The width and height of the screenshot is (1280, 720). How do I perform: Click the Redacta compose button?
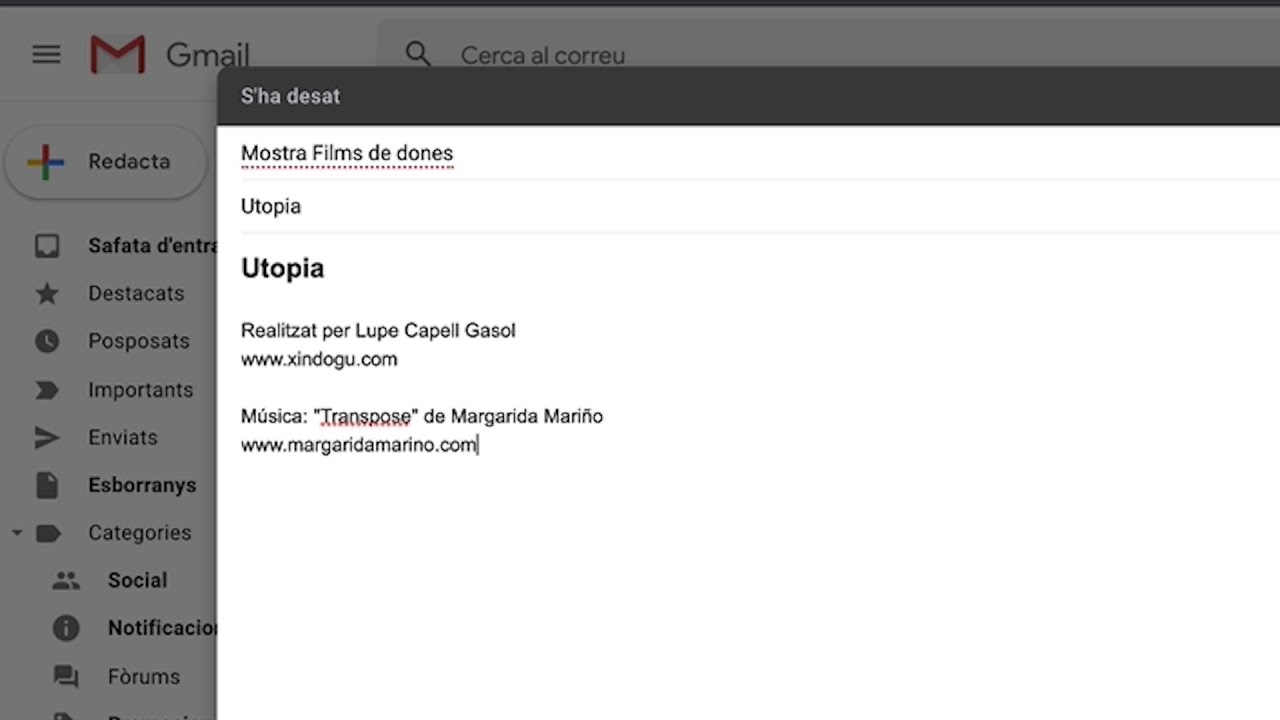pos(106,162)
